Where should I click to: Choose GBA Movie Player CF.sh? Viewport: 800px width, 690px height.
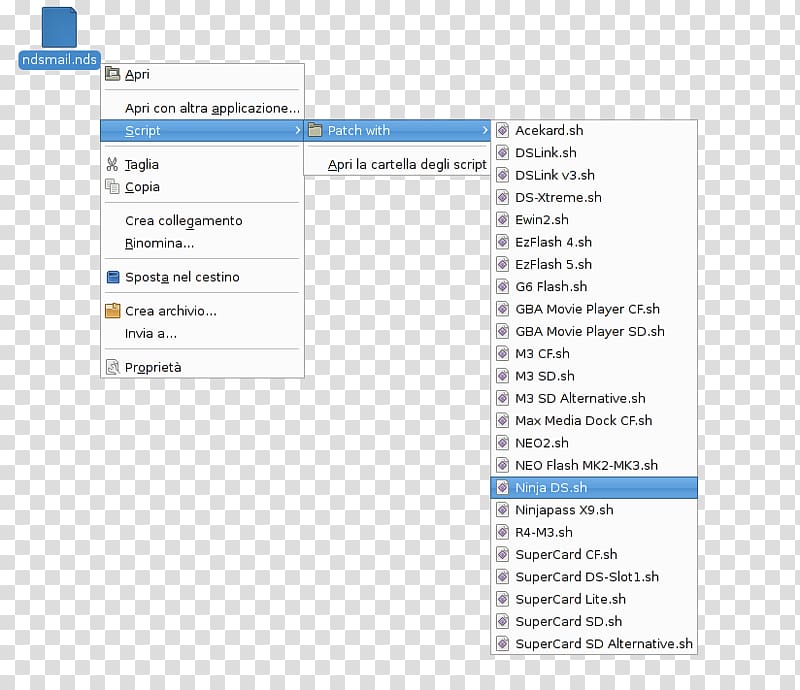pos(594,309)
